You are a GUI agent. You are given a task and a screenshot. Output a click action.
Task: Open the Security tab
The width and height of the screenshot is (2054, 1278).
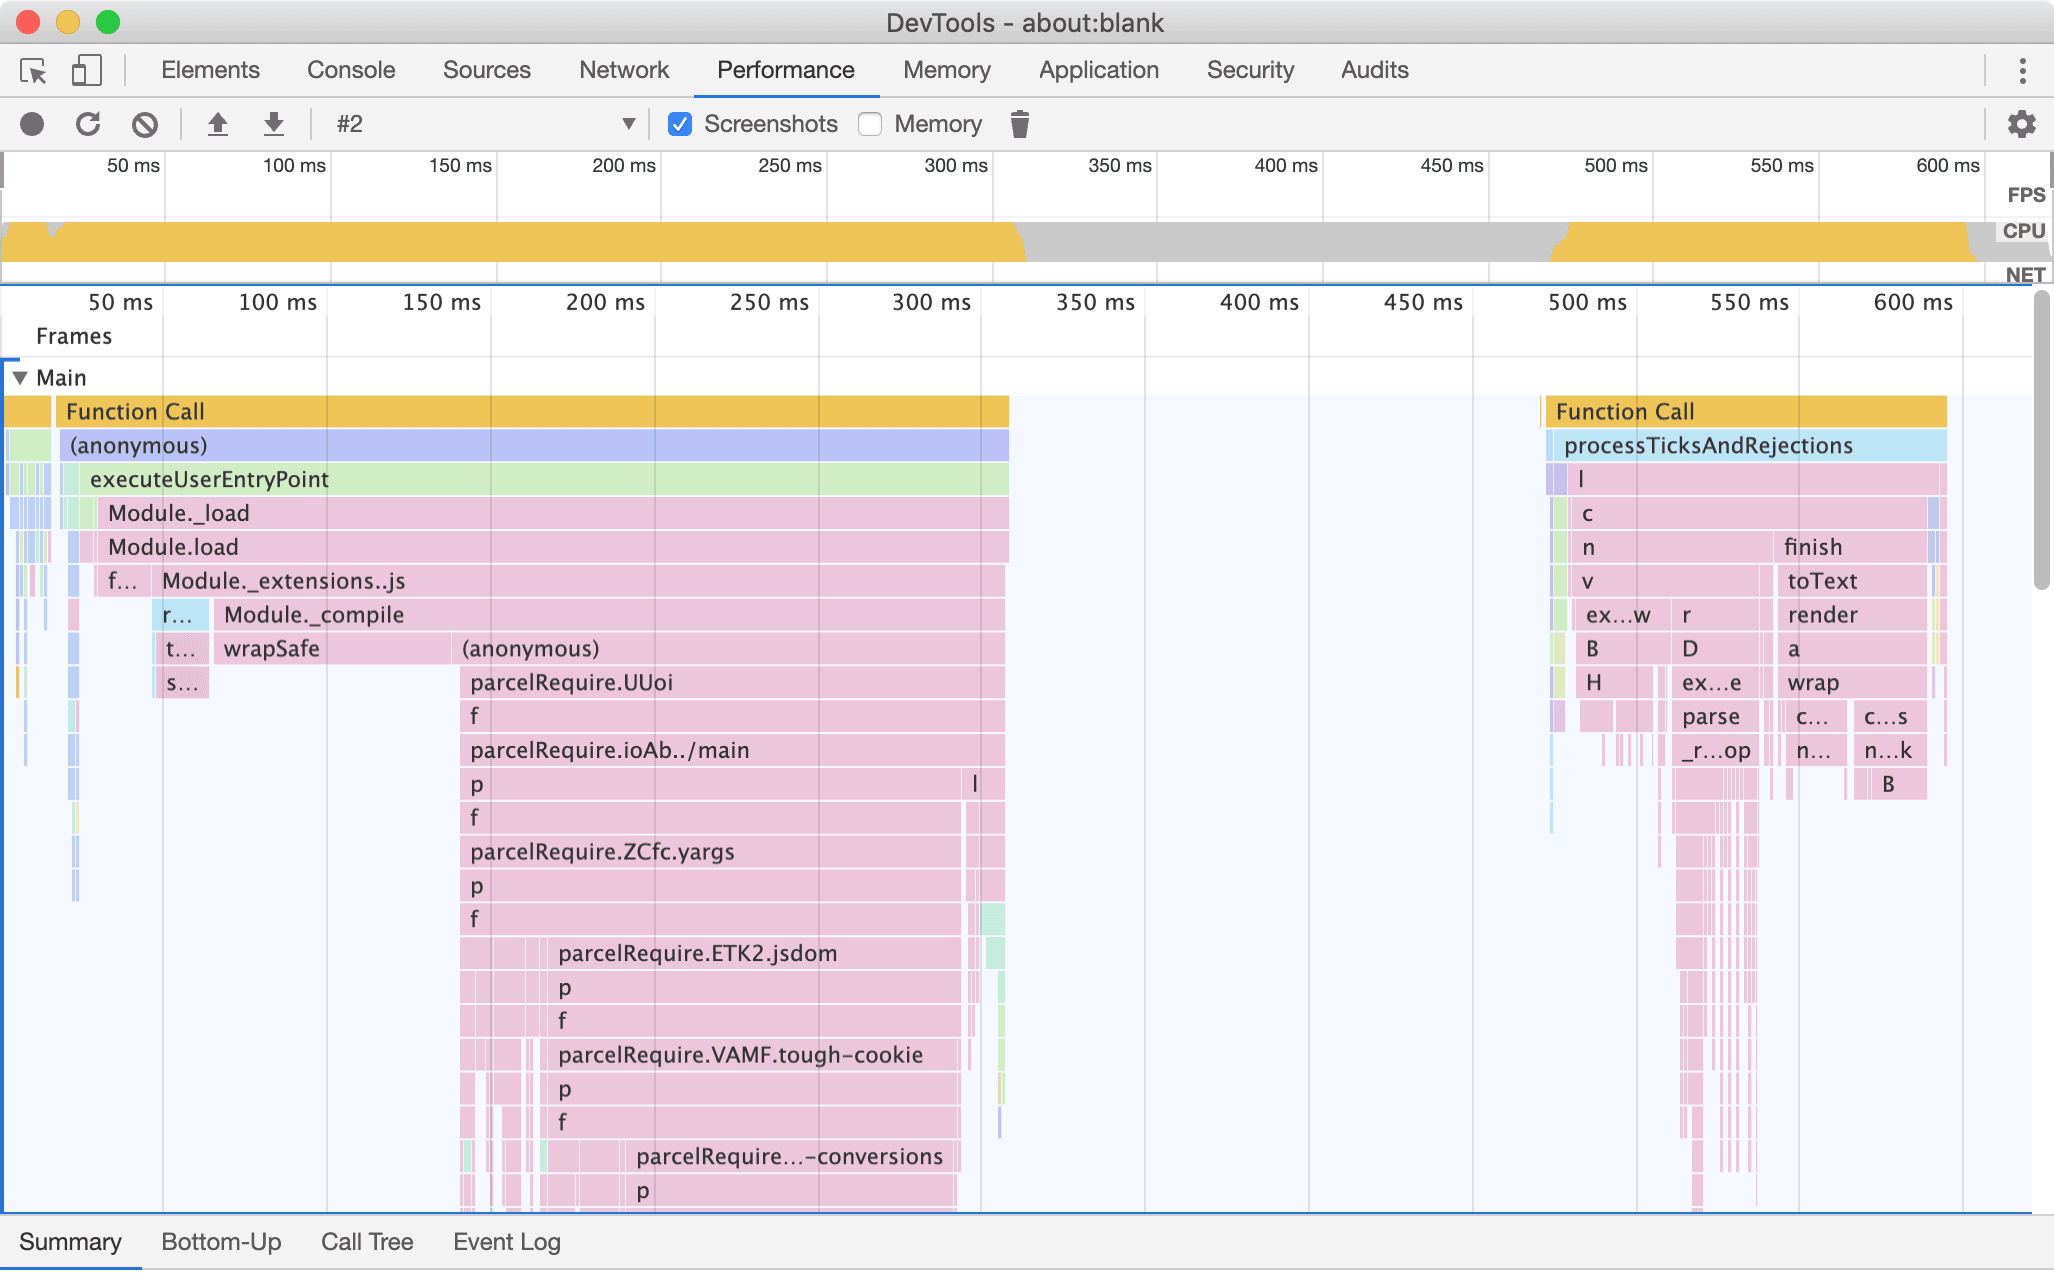tap(1250, 70)
